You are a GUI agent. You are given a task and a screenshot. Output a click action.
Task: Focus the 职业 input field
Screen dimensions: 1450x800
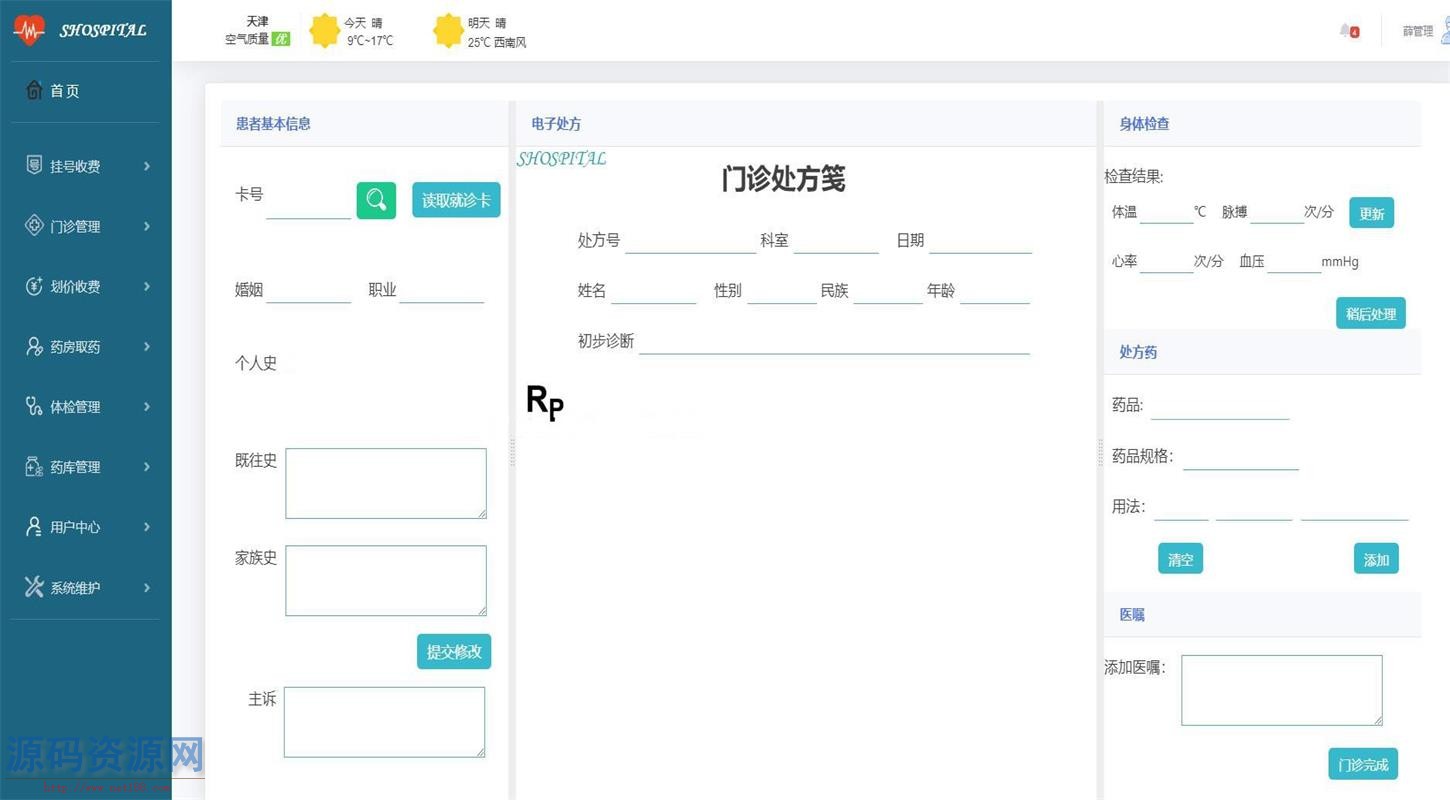[442, 290]
